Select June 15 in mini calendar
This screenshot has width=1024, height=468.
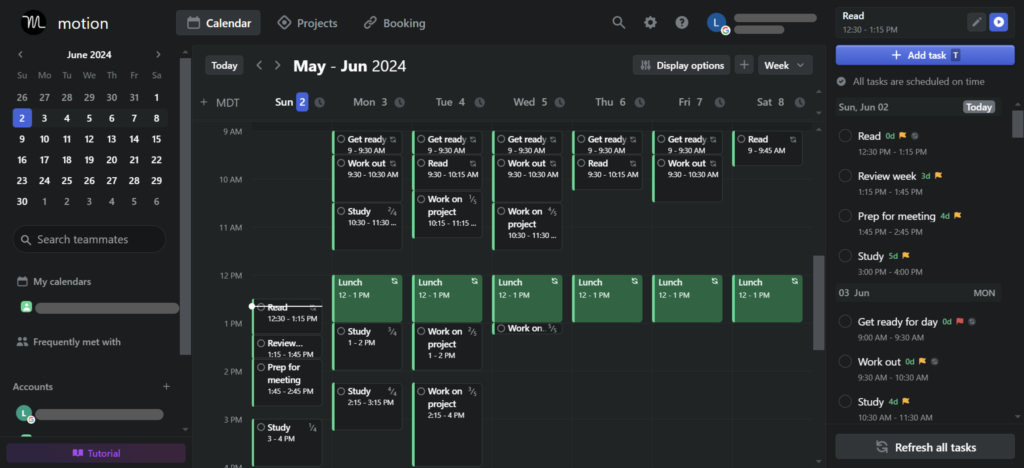pyautogui.click(x=156, y=139)
